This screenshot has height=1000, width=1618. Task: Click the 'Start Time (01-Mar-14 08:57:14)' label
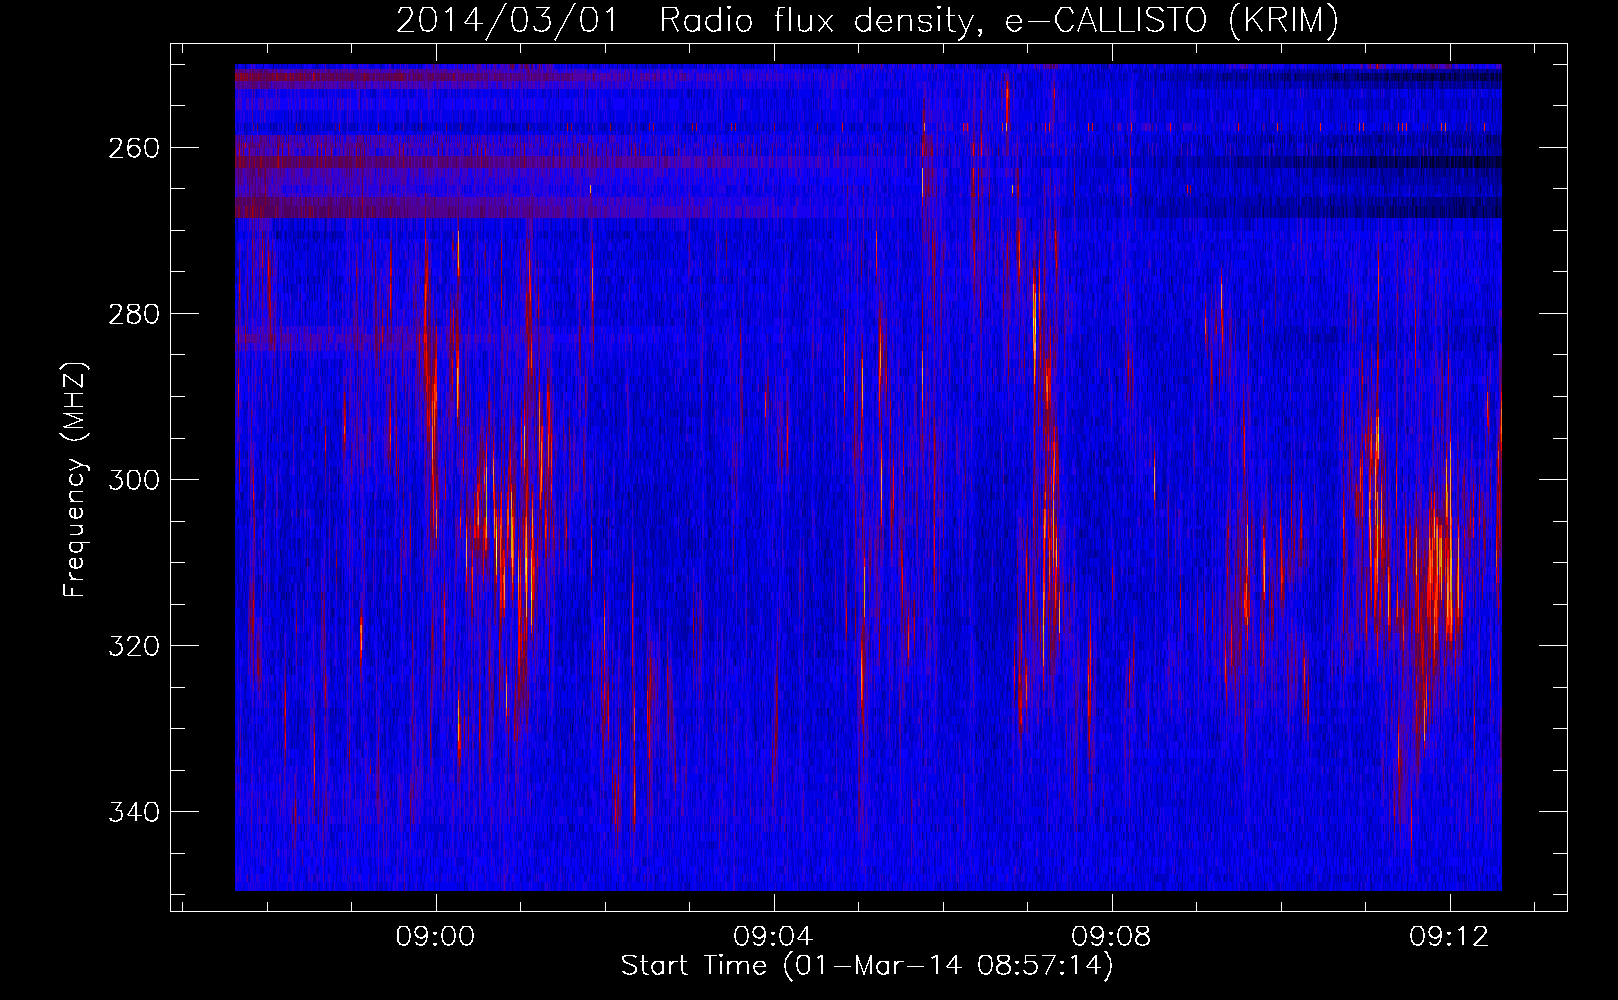867,966
